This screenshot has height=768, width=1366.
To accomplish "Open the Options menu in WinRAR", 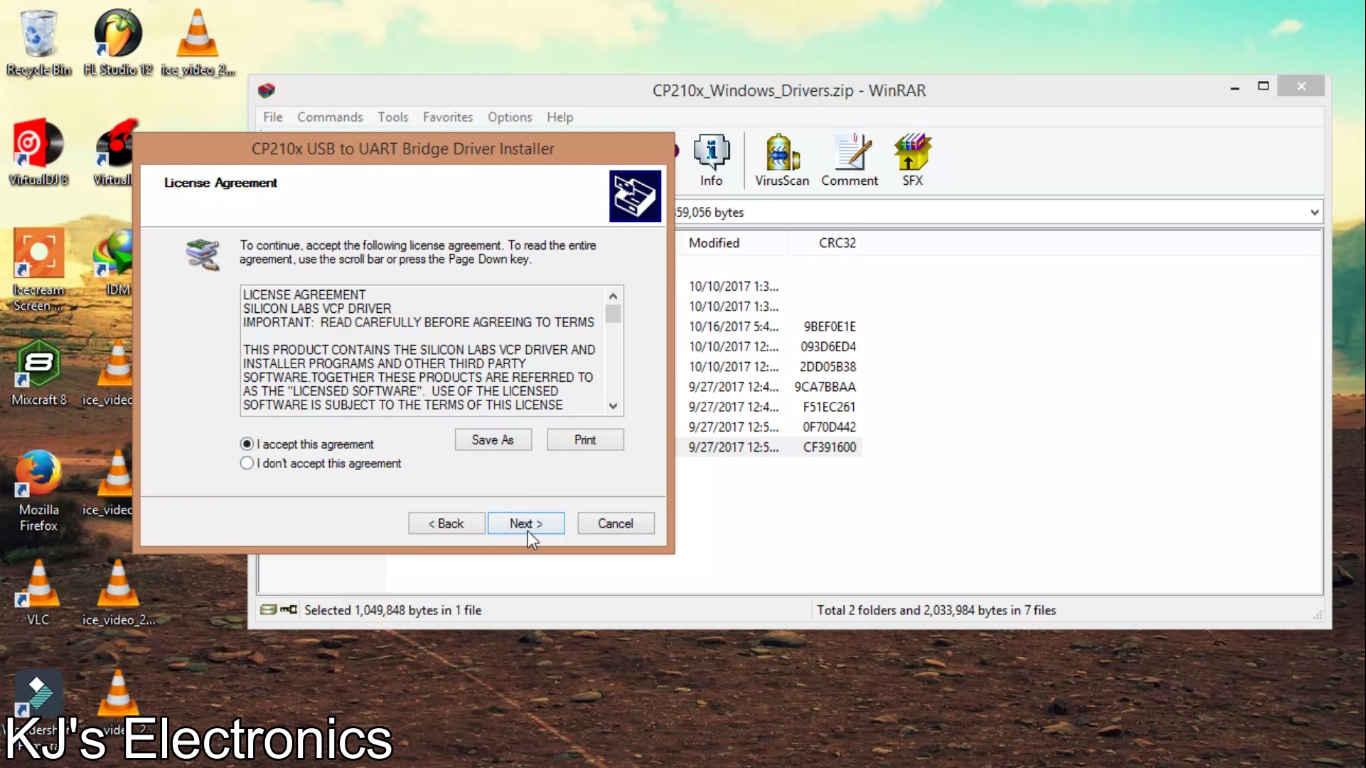I will [x=510, y=117].
